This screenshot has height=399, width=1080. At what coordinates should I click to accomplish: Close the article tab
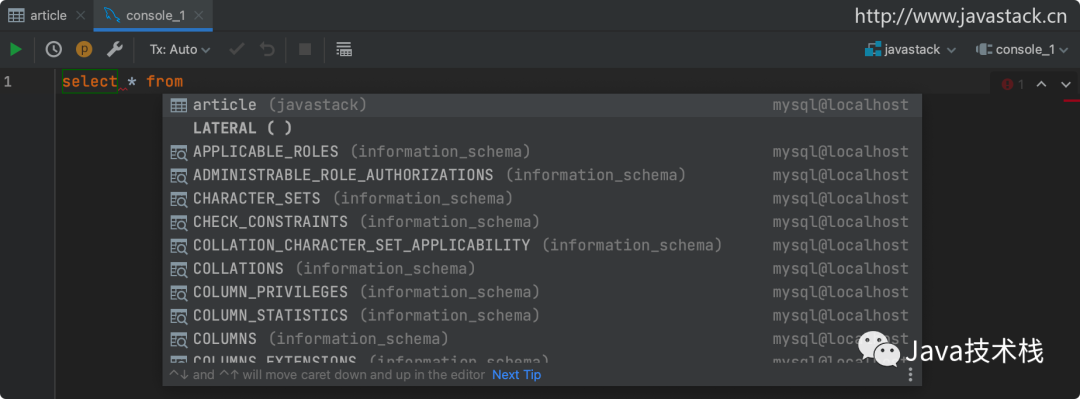coord(81,15)
